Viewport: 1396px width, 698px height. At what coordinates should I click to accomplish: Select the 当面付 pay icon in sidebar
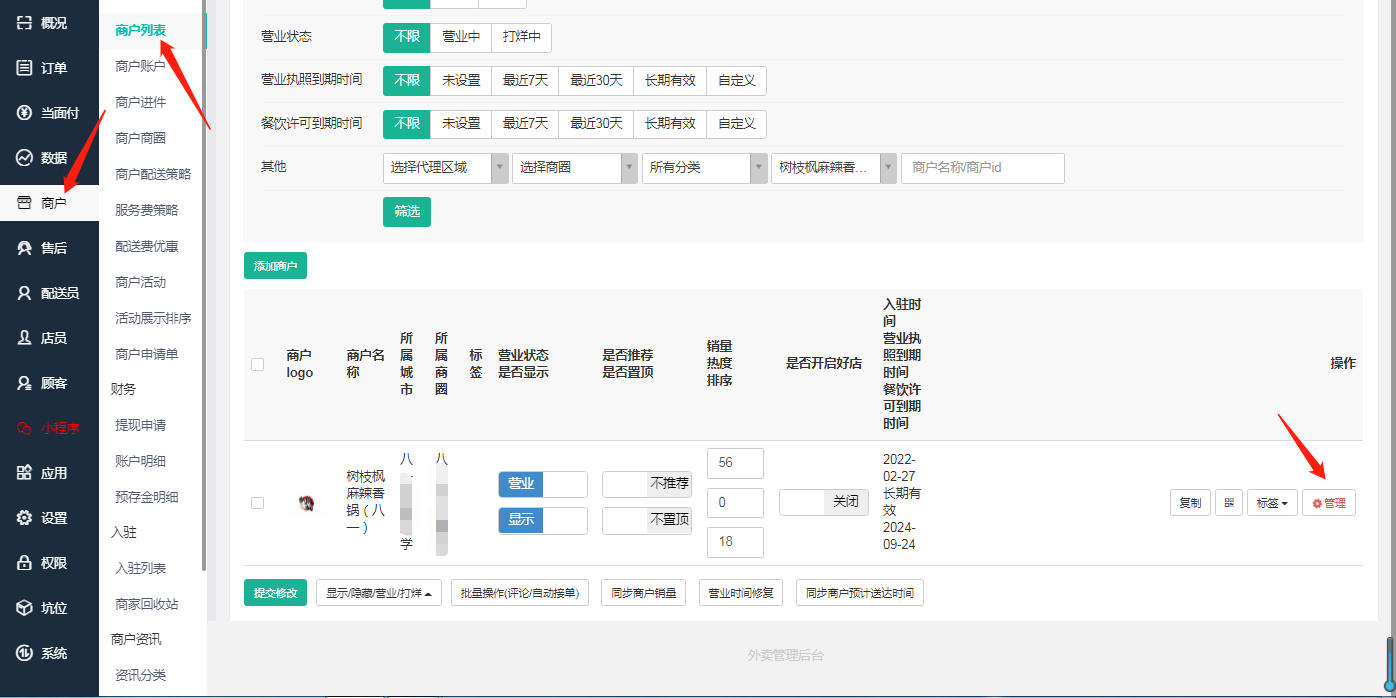pos(25,113)
